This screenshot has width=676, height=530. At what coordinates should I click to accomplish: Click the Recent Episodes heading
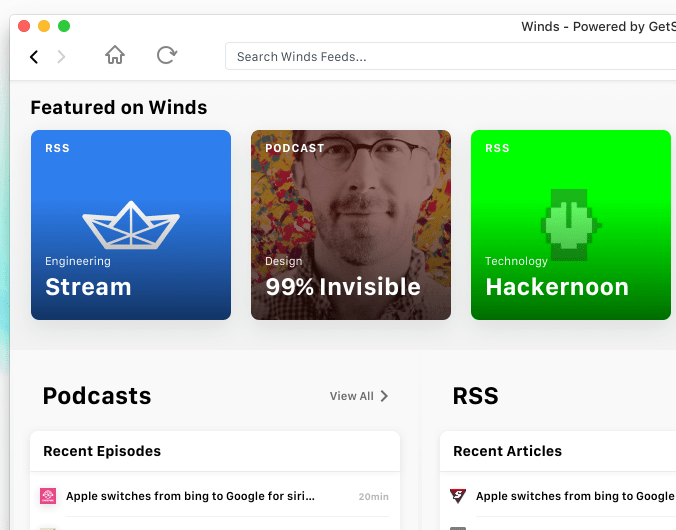102,451
